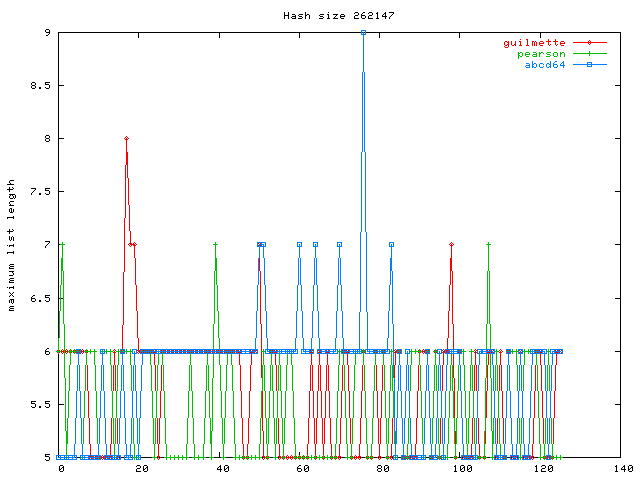Click the x-axis tick label 60
The height and width of the screenshot is (480, 640).
point(302,469)
